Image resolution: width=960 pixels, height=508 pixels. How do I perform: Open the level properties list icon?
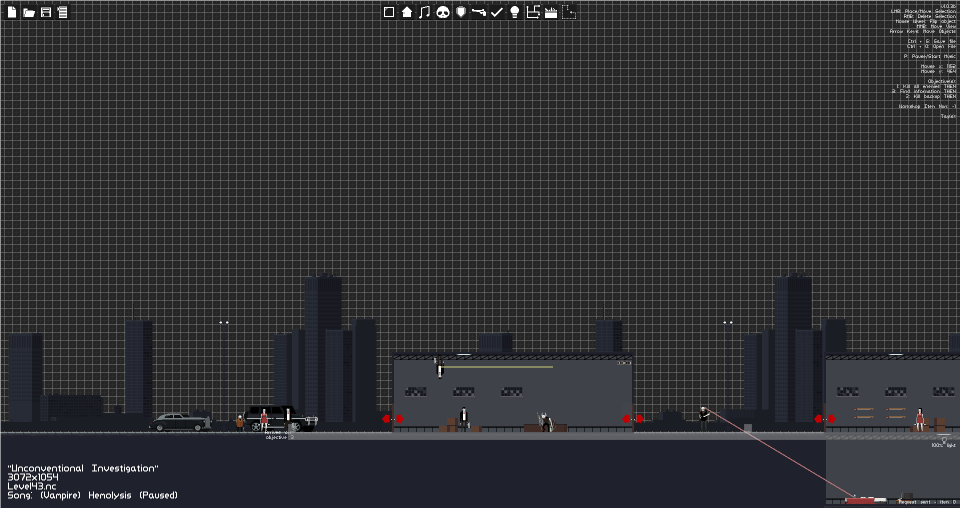click(62, 12)
